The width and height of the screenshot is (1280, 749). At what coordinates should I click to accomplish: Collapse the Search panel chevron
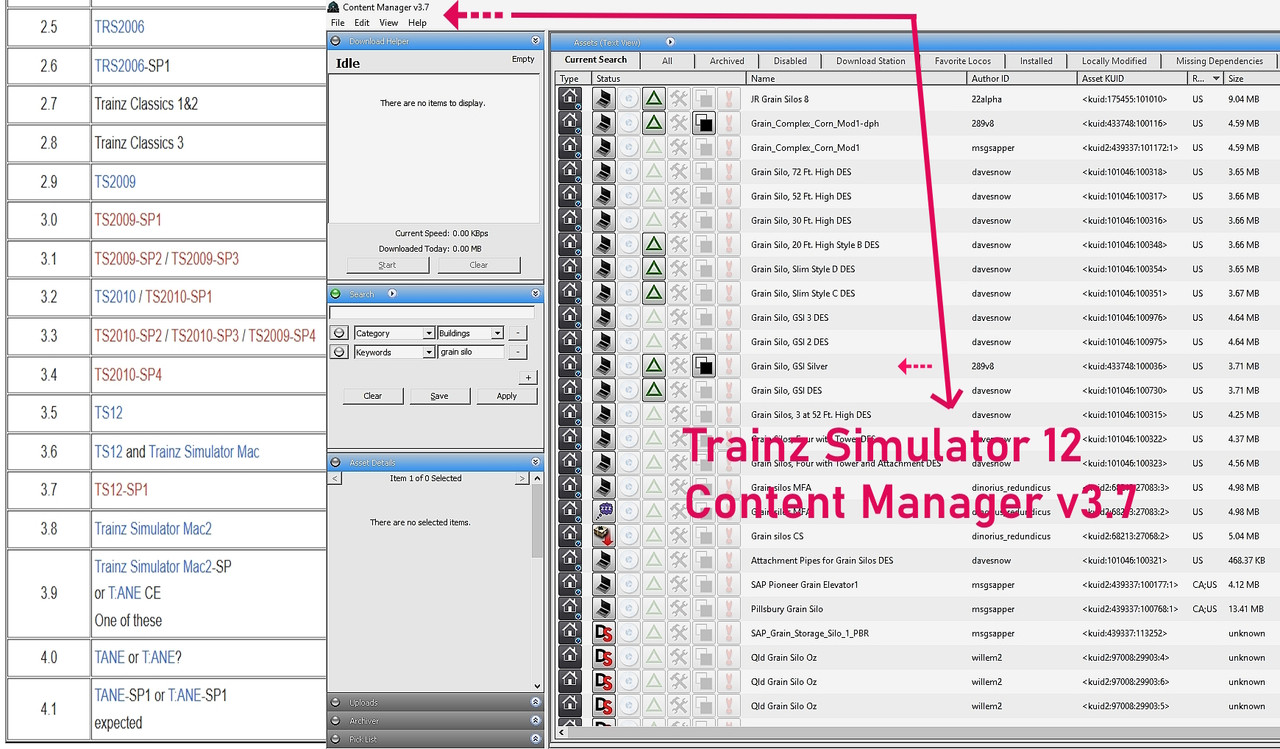[536, 294]
